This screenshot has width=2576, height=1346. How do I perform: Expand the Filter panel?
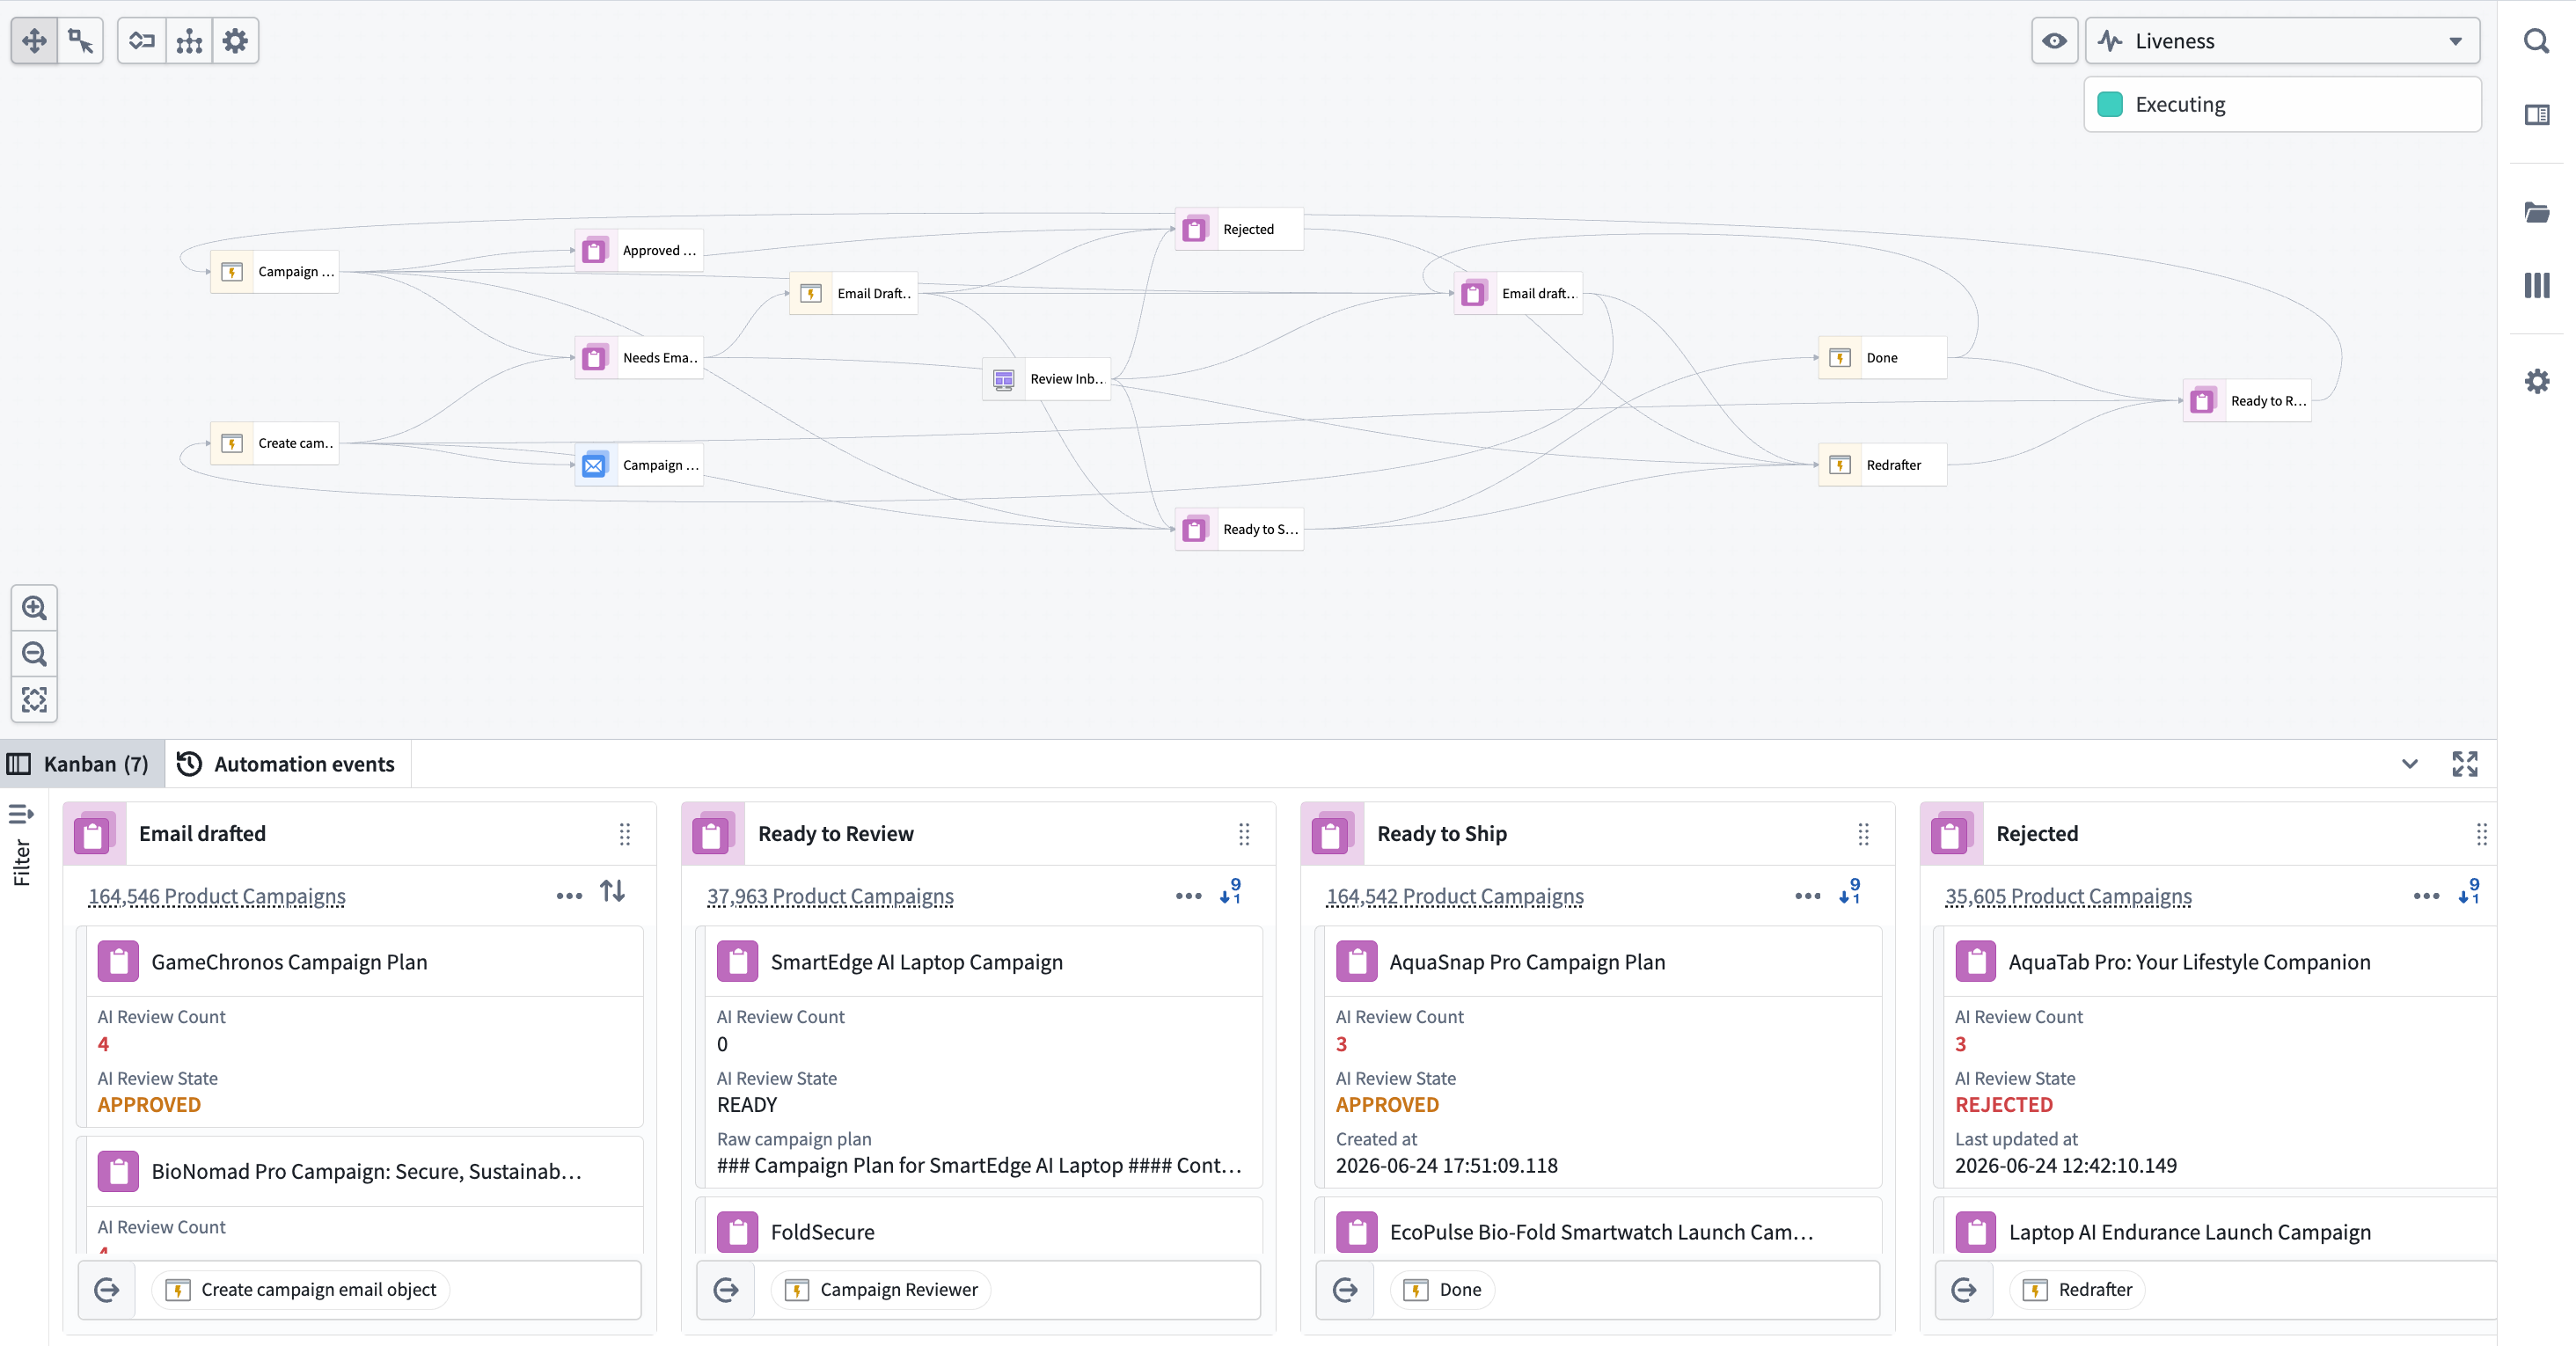(21, 845)
